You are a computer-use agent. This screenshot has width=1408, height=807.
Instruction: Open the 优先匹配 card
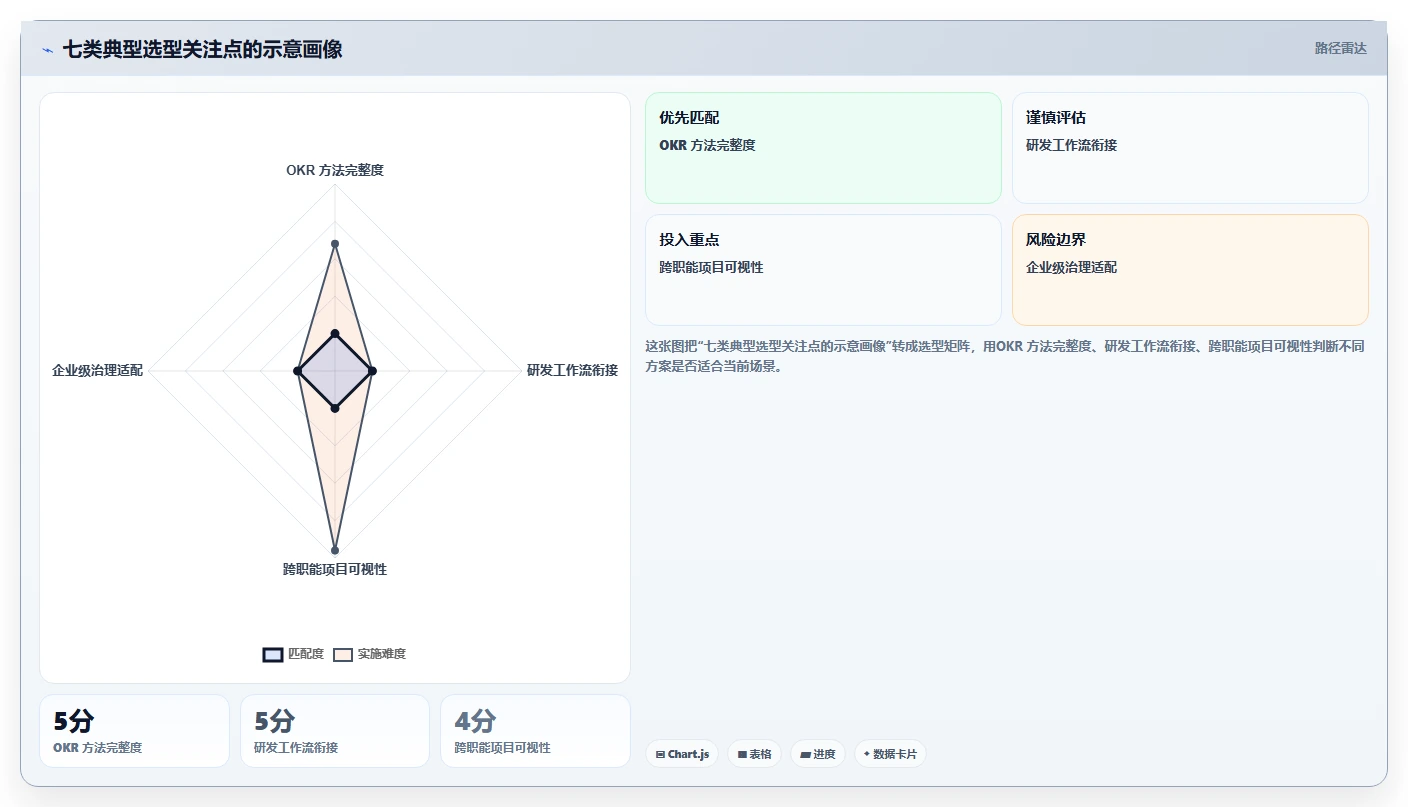click(x=823, y=148)
